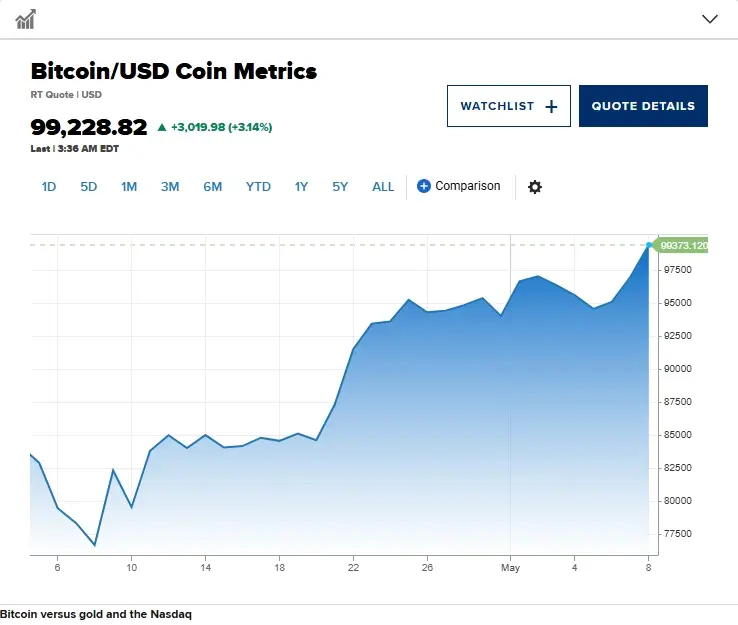The image size is (738, 625).
Task: Switch to 5Y chart range
Action: pos(340,186)
